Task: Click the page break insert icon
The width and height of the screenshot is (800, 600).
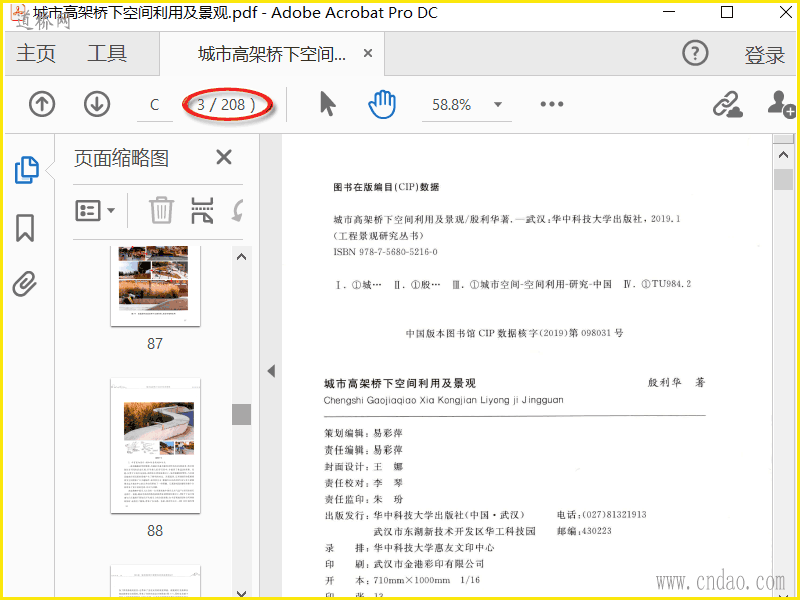Action: coord(202,210)
